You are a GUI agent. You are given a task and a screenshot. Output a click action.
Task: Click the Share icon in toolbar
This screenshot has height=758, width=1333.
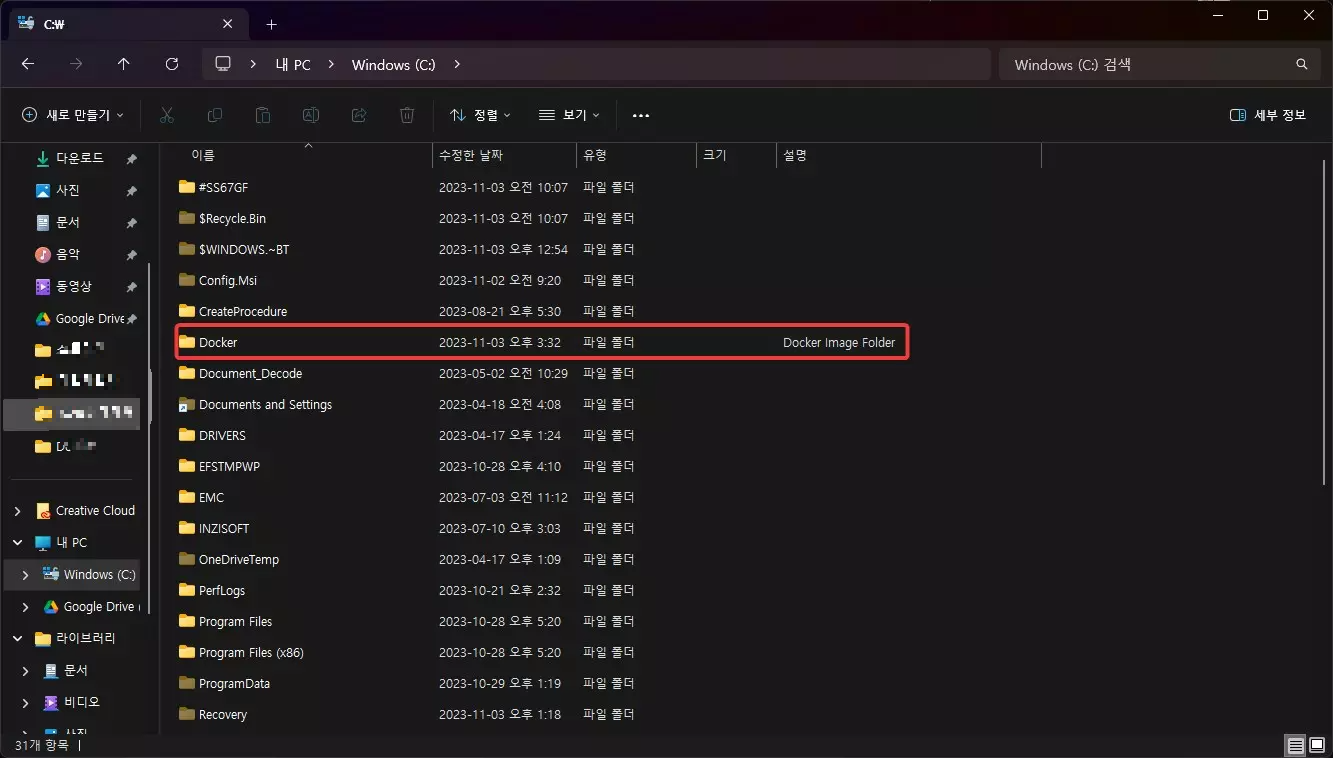(359, 115)
